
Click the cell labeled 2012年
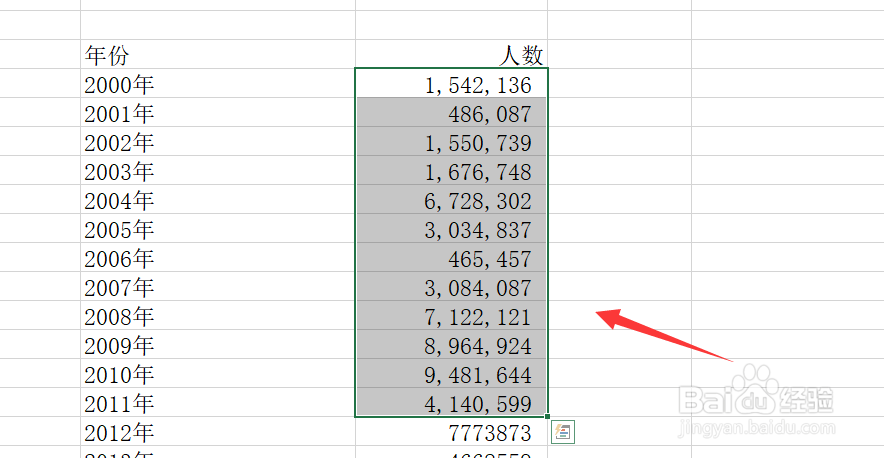(218, 432)
